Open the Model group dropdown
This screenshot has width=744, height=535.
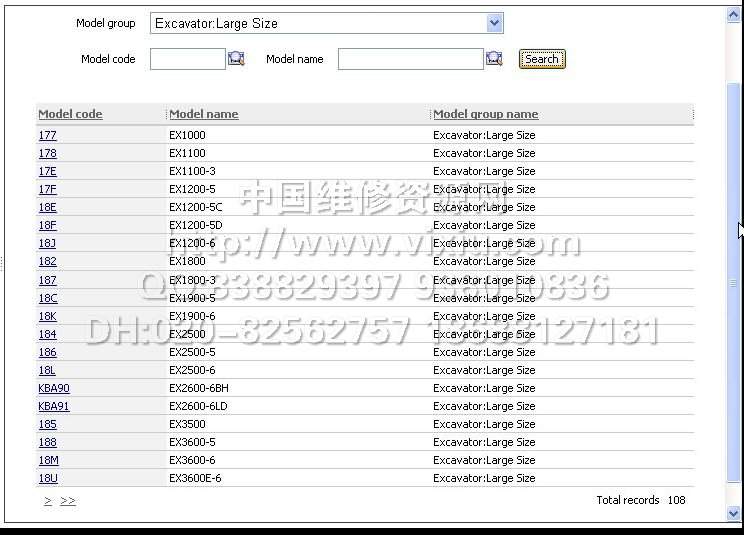[x=494, y=23]
